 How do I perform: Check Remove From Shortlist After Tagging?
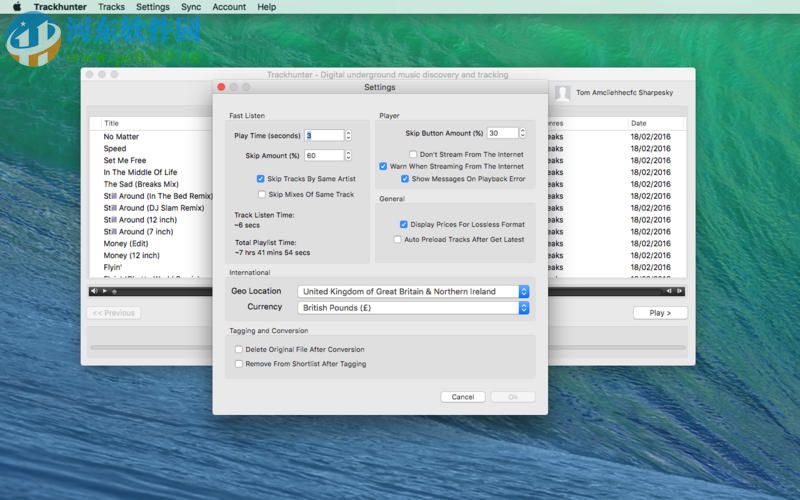click(x=239, y=364)
